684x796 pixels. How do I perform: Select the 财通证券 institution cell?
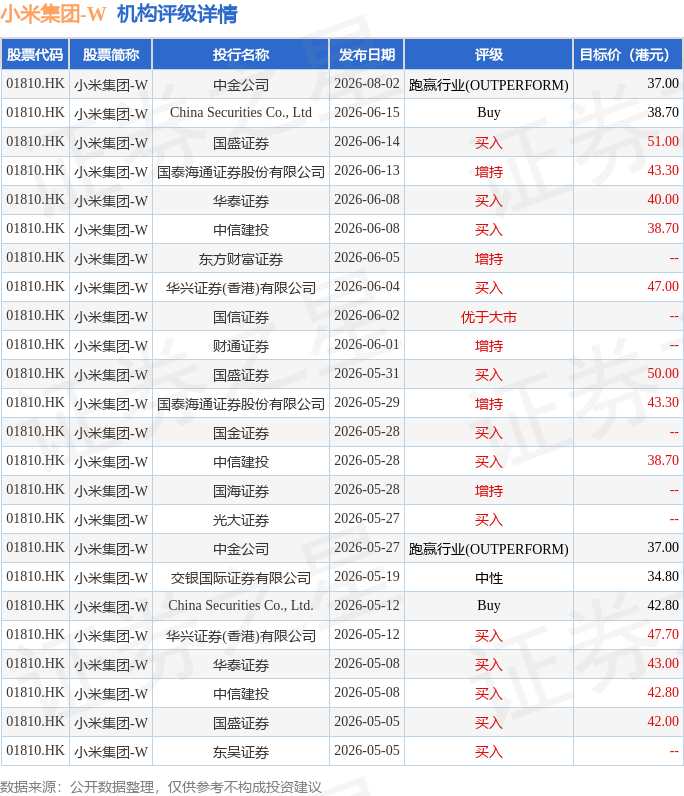coord(241,346)
